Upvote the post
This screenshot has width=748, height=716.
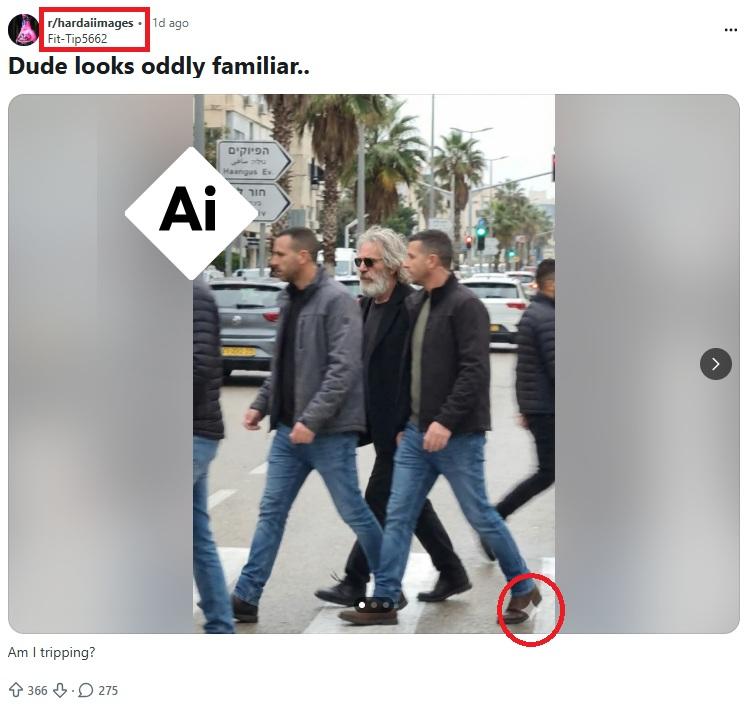pos(16,690)
